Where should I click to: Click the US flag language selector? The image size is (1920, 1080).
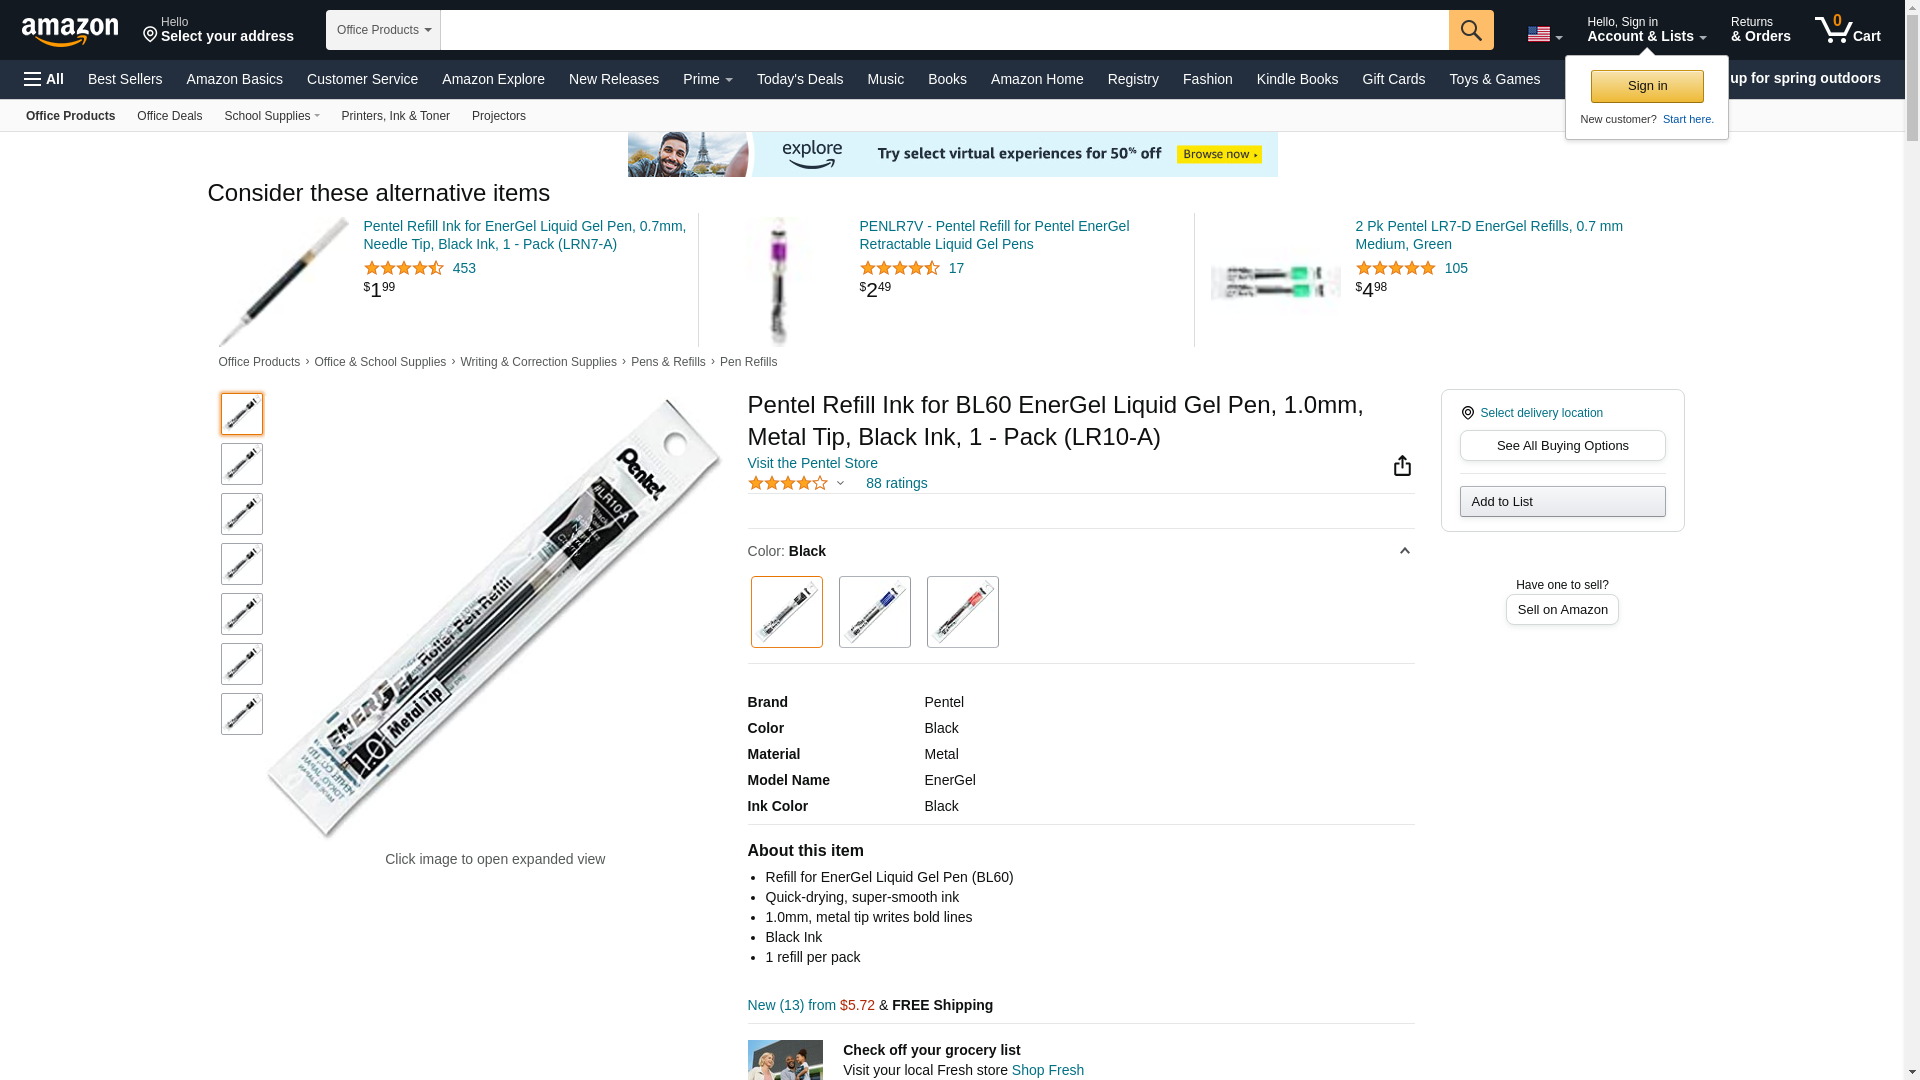(1545, 35)
